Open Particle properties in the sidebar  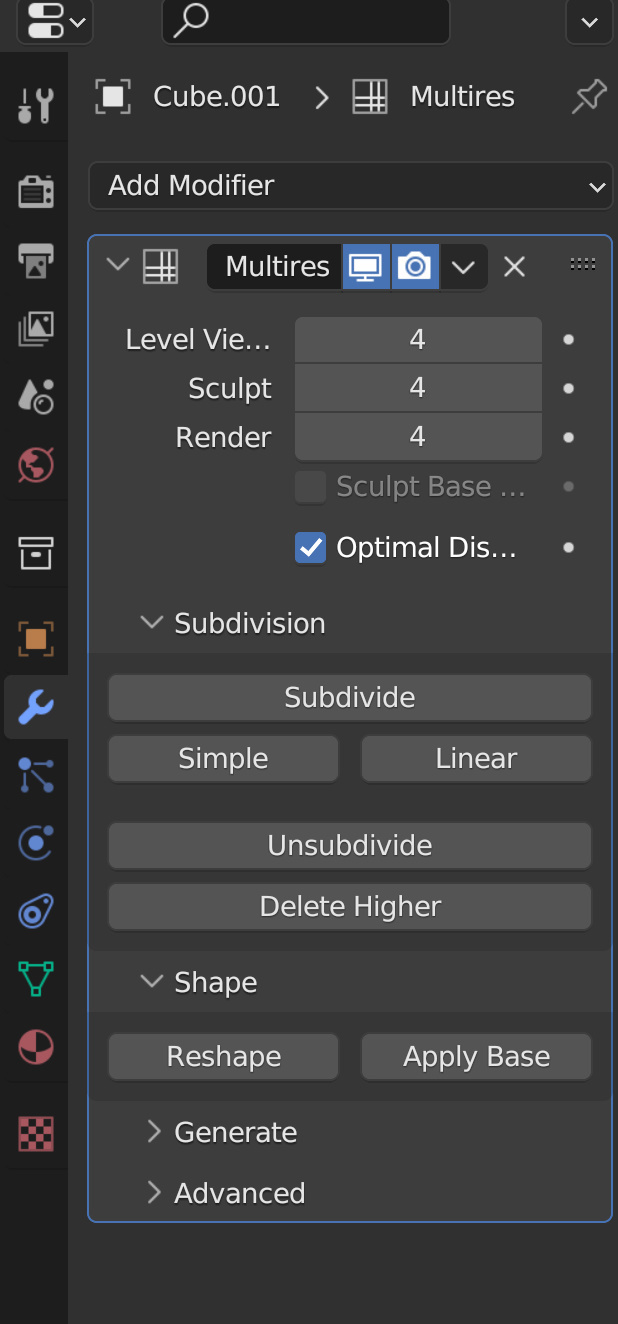[x=35, y=776]
